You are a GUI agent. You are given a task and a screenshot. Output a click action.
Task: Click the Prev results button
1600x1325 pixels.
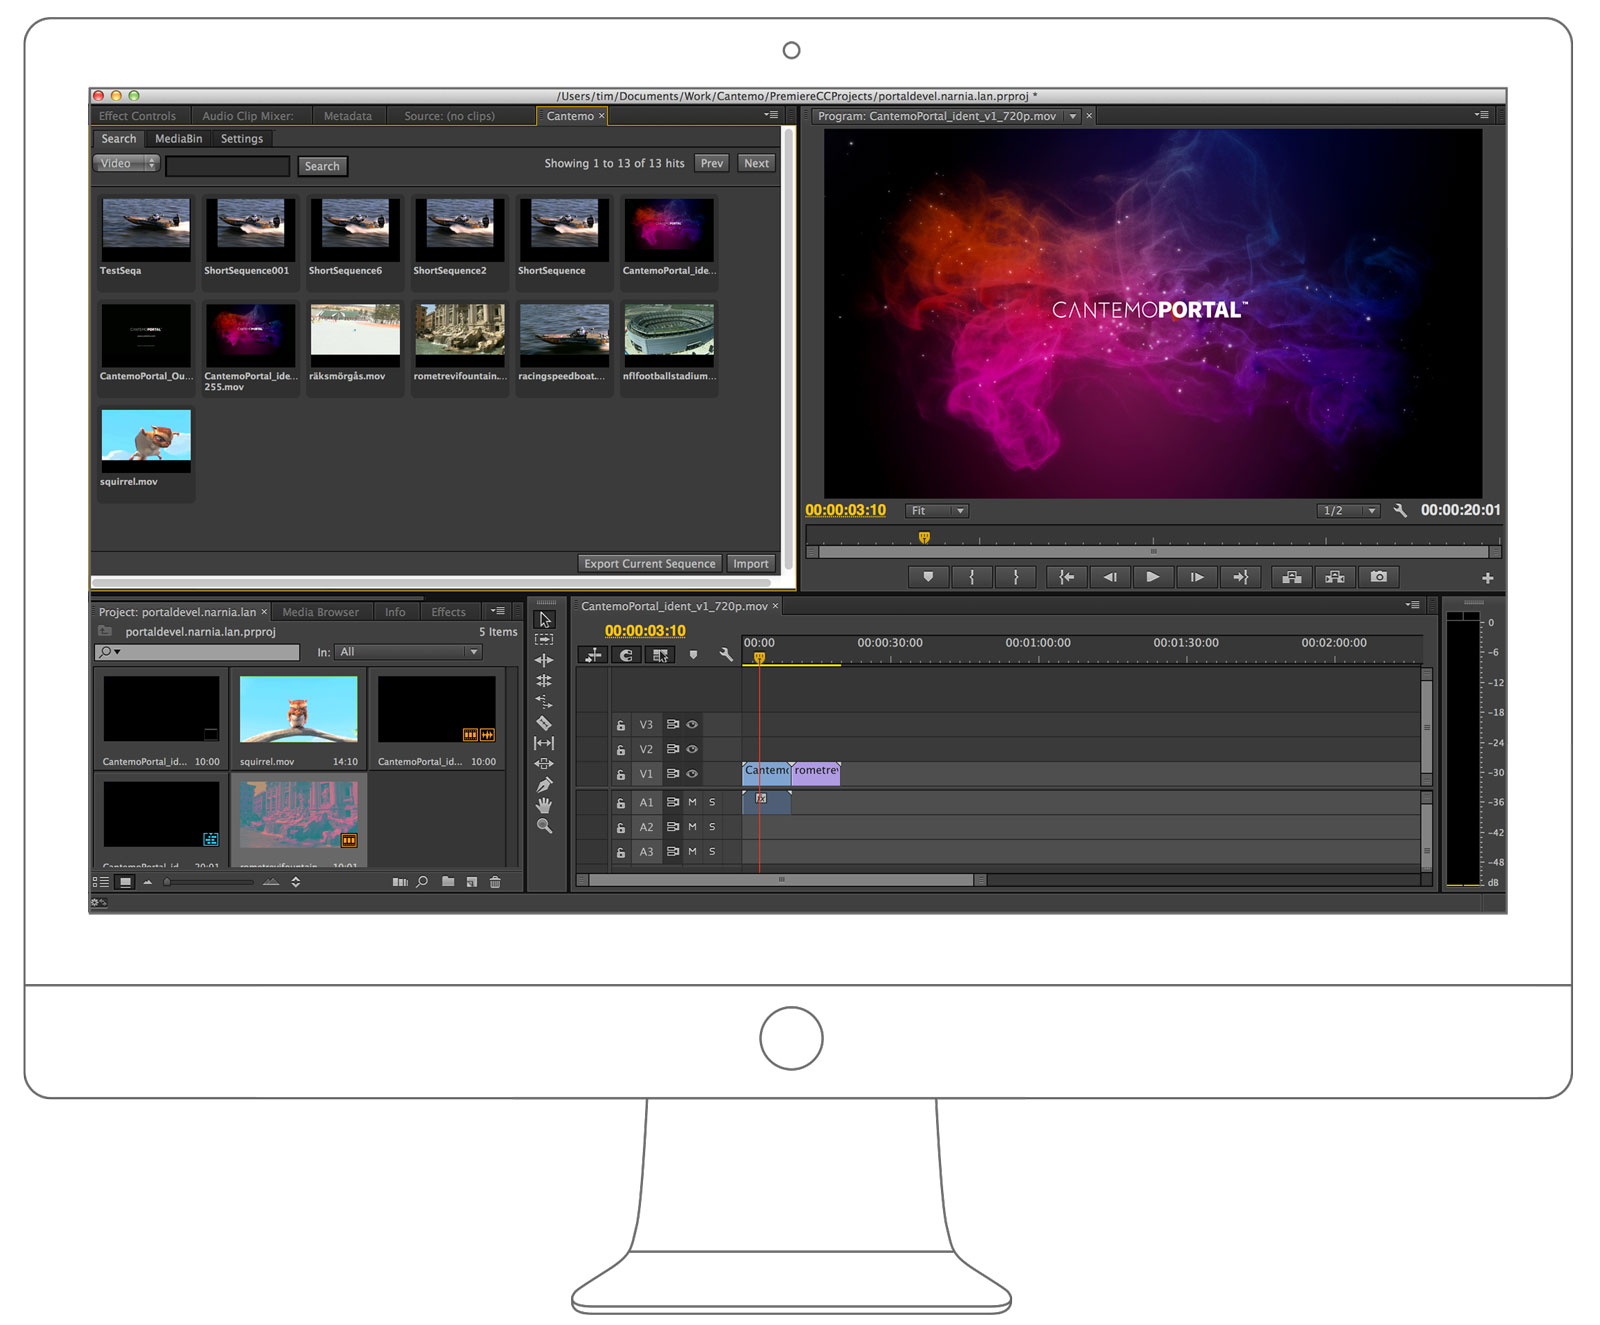[712, 164]
